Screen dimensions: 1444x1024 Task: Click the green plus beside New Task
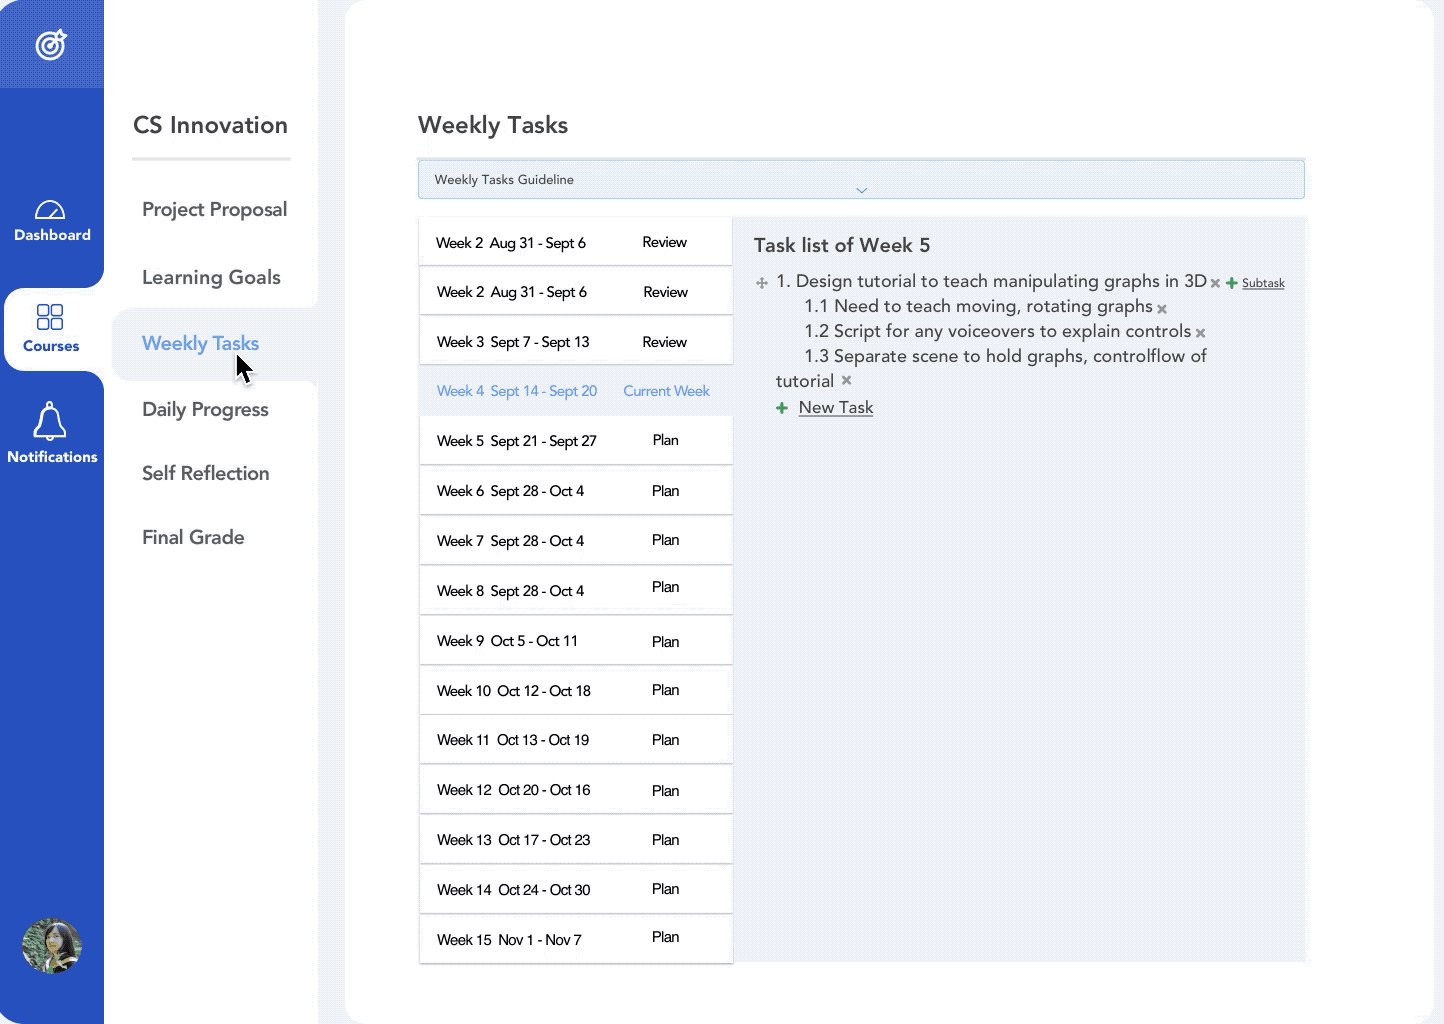(x=782, y=408)
